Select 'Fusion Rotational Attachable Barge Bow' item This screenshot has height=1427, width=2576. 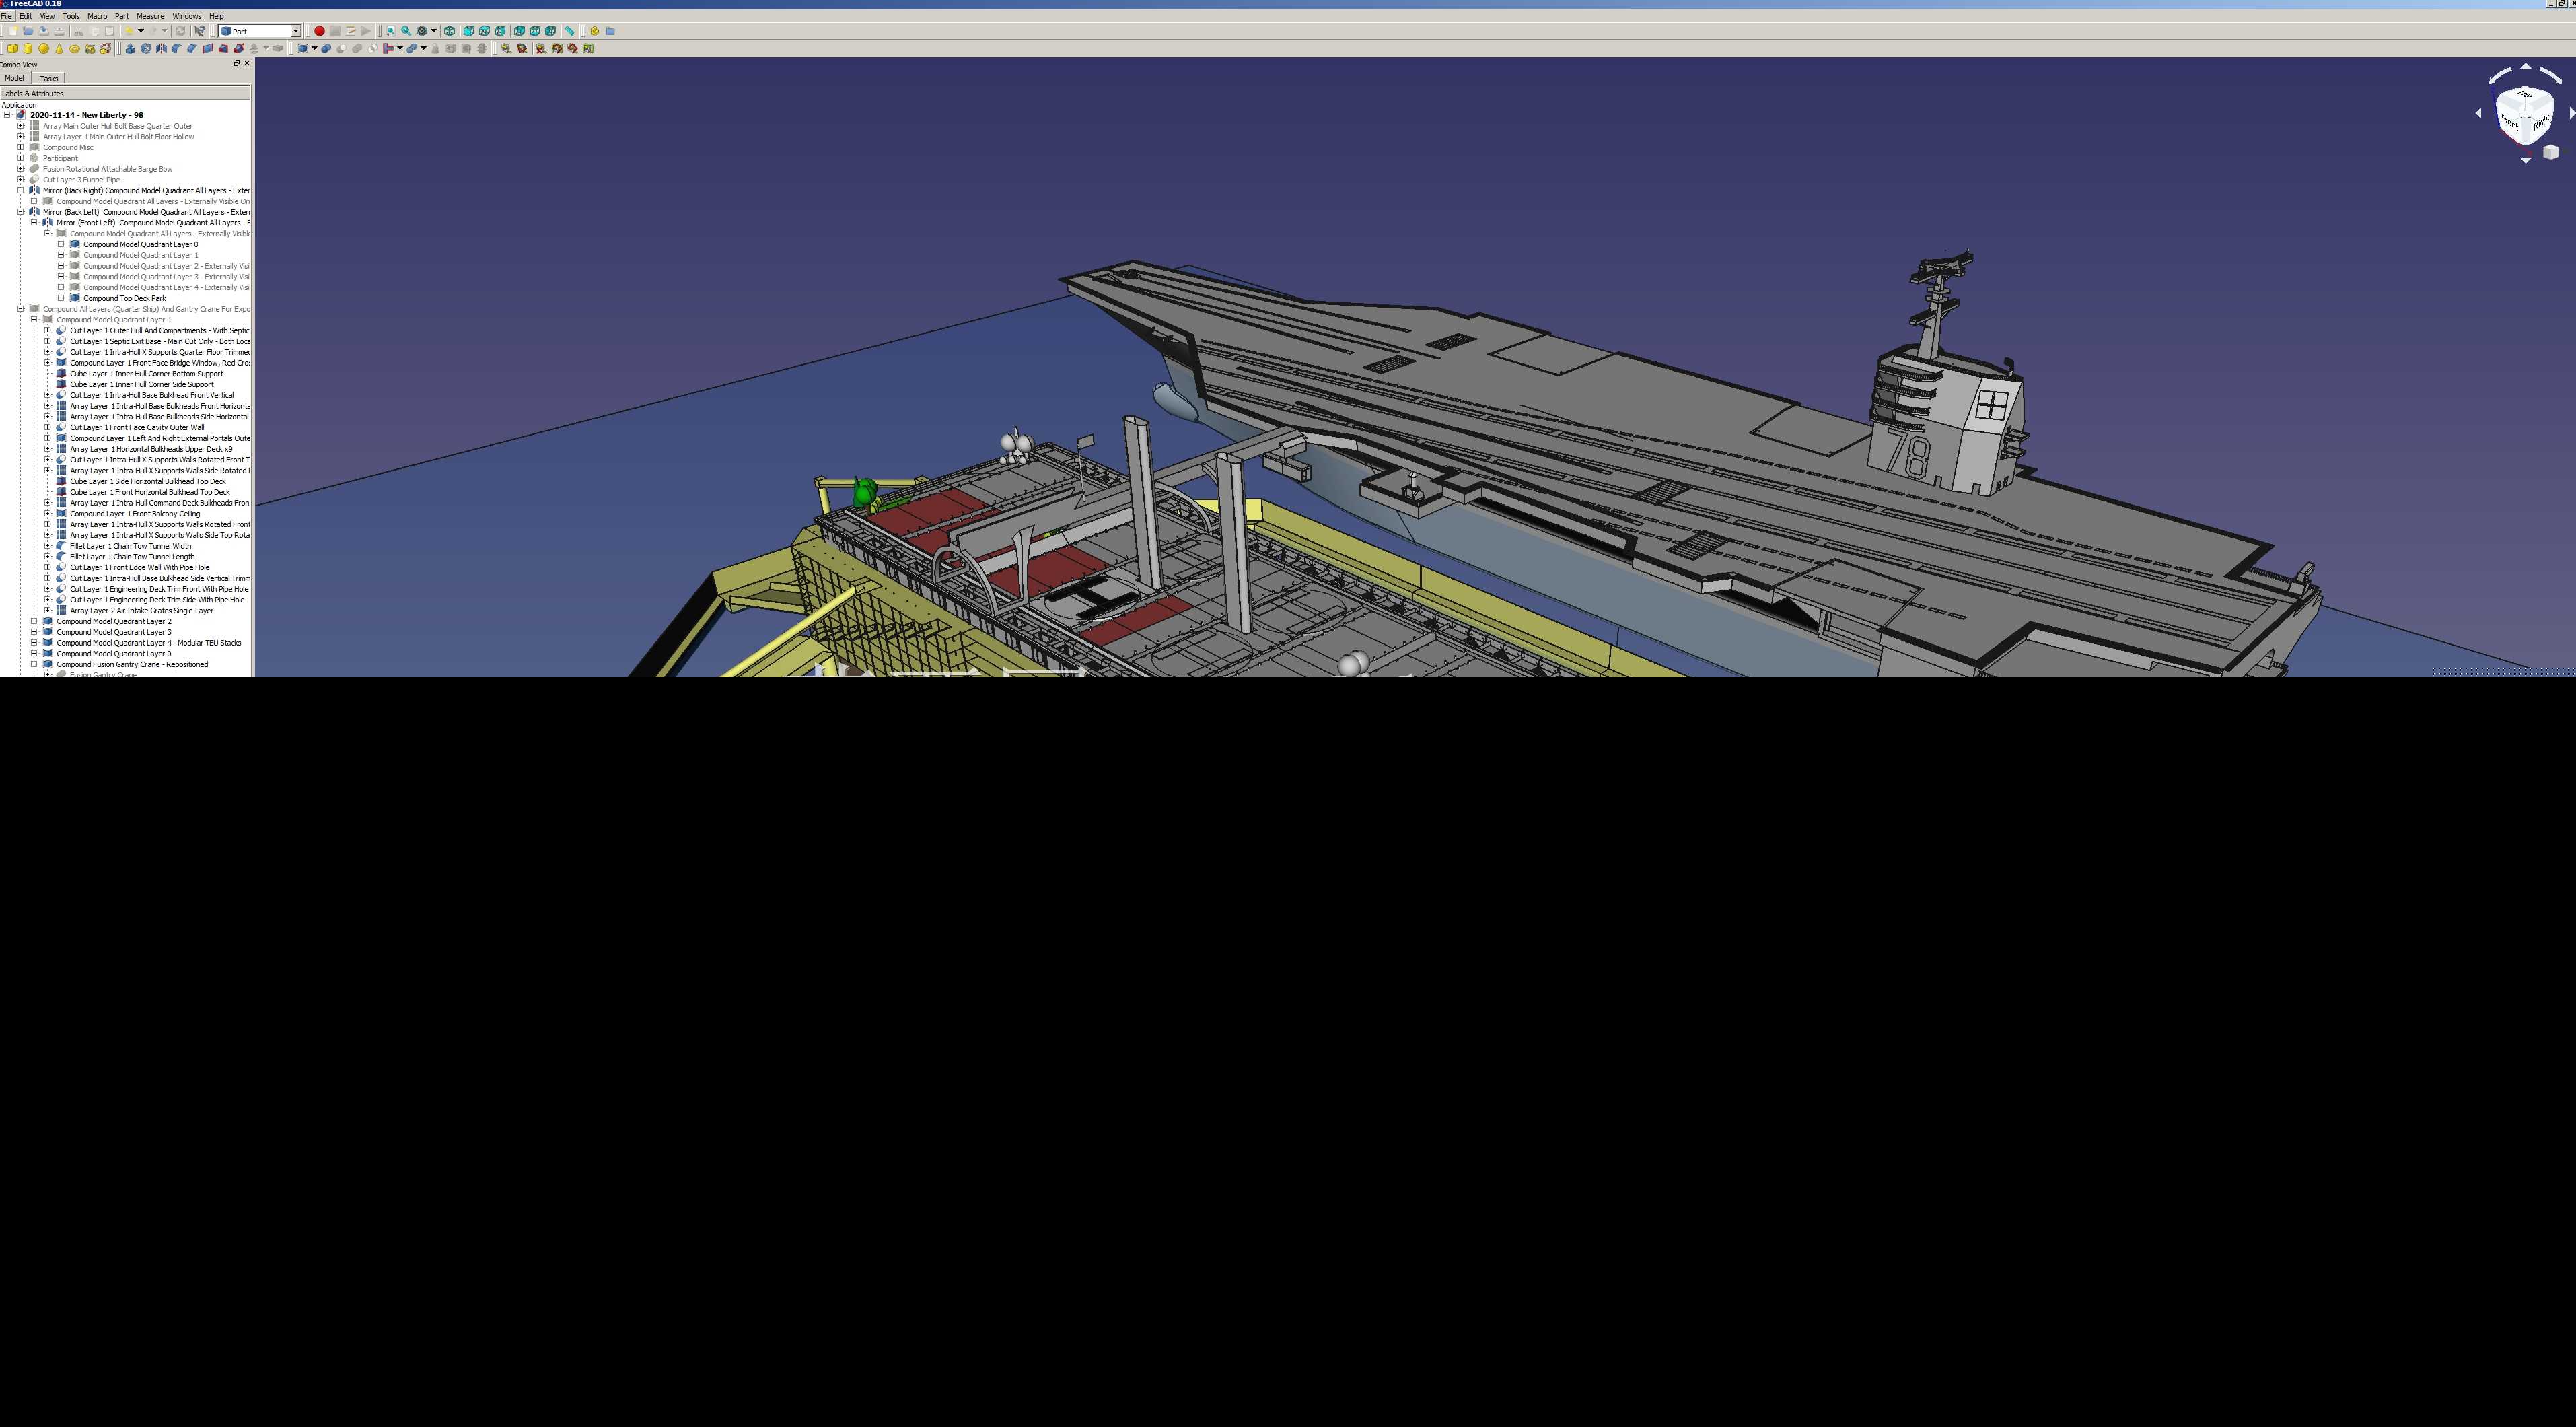point(108,169)
